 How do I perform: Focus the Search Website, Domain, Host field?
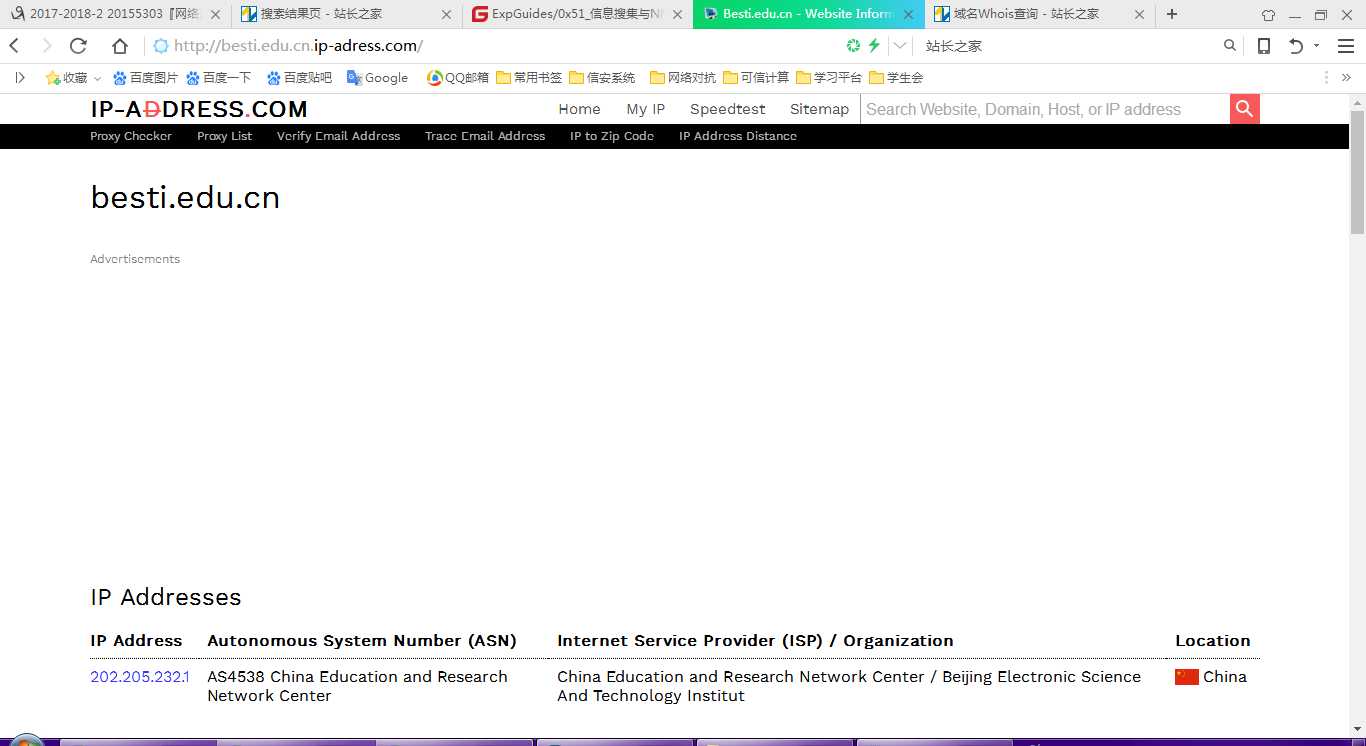click(x=1045, y=110)
